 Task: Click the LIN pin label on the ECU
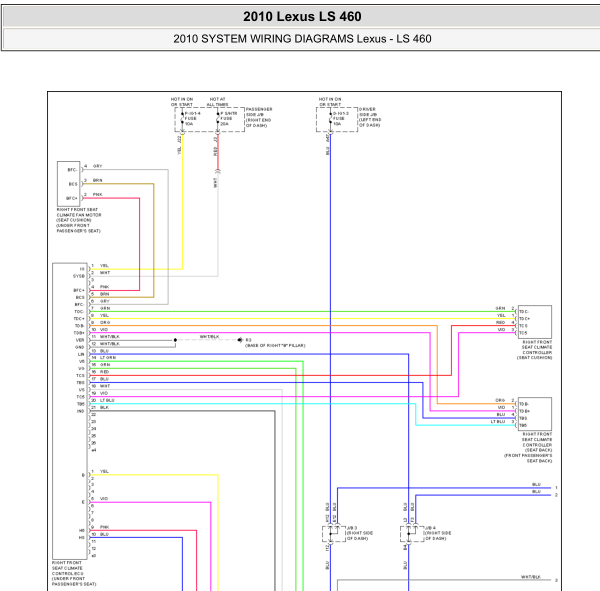click(x=81, y=354)
